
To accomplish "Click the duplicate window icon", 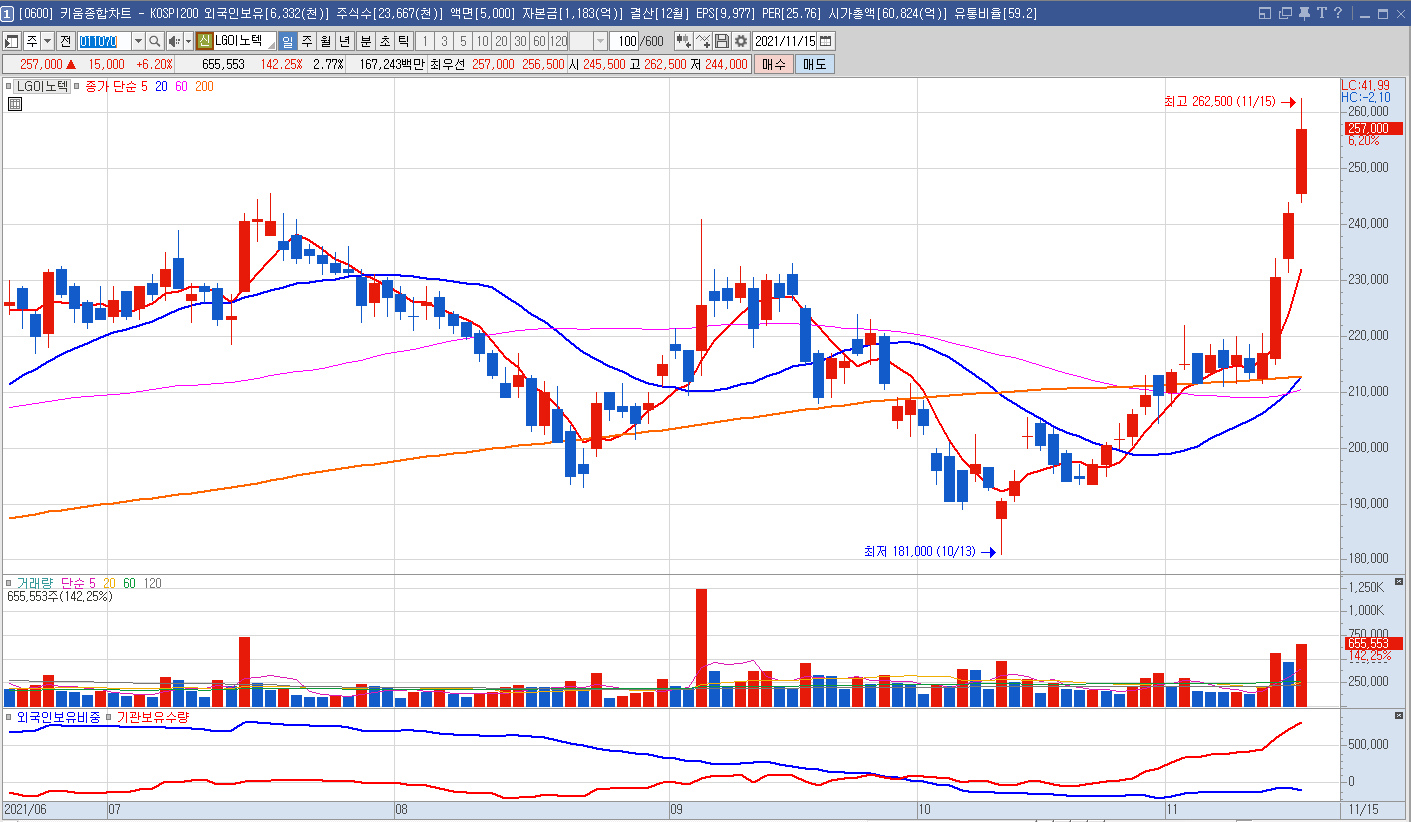I will coord(1286,13).
